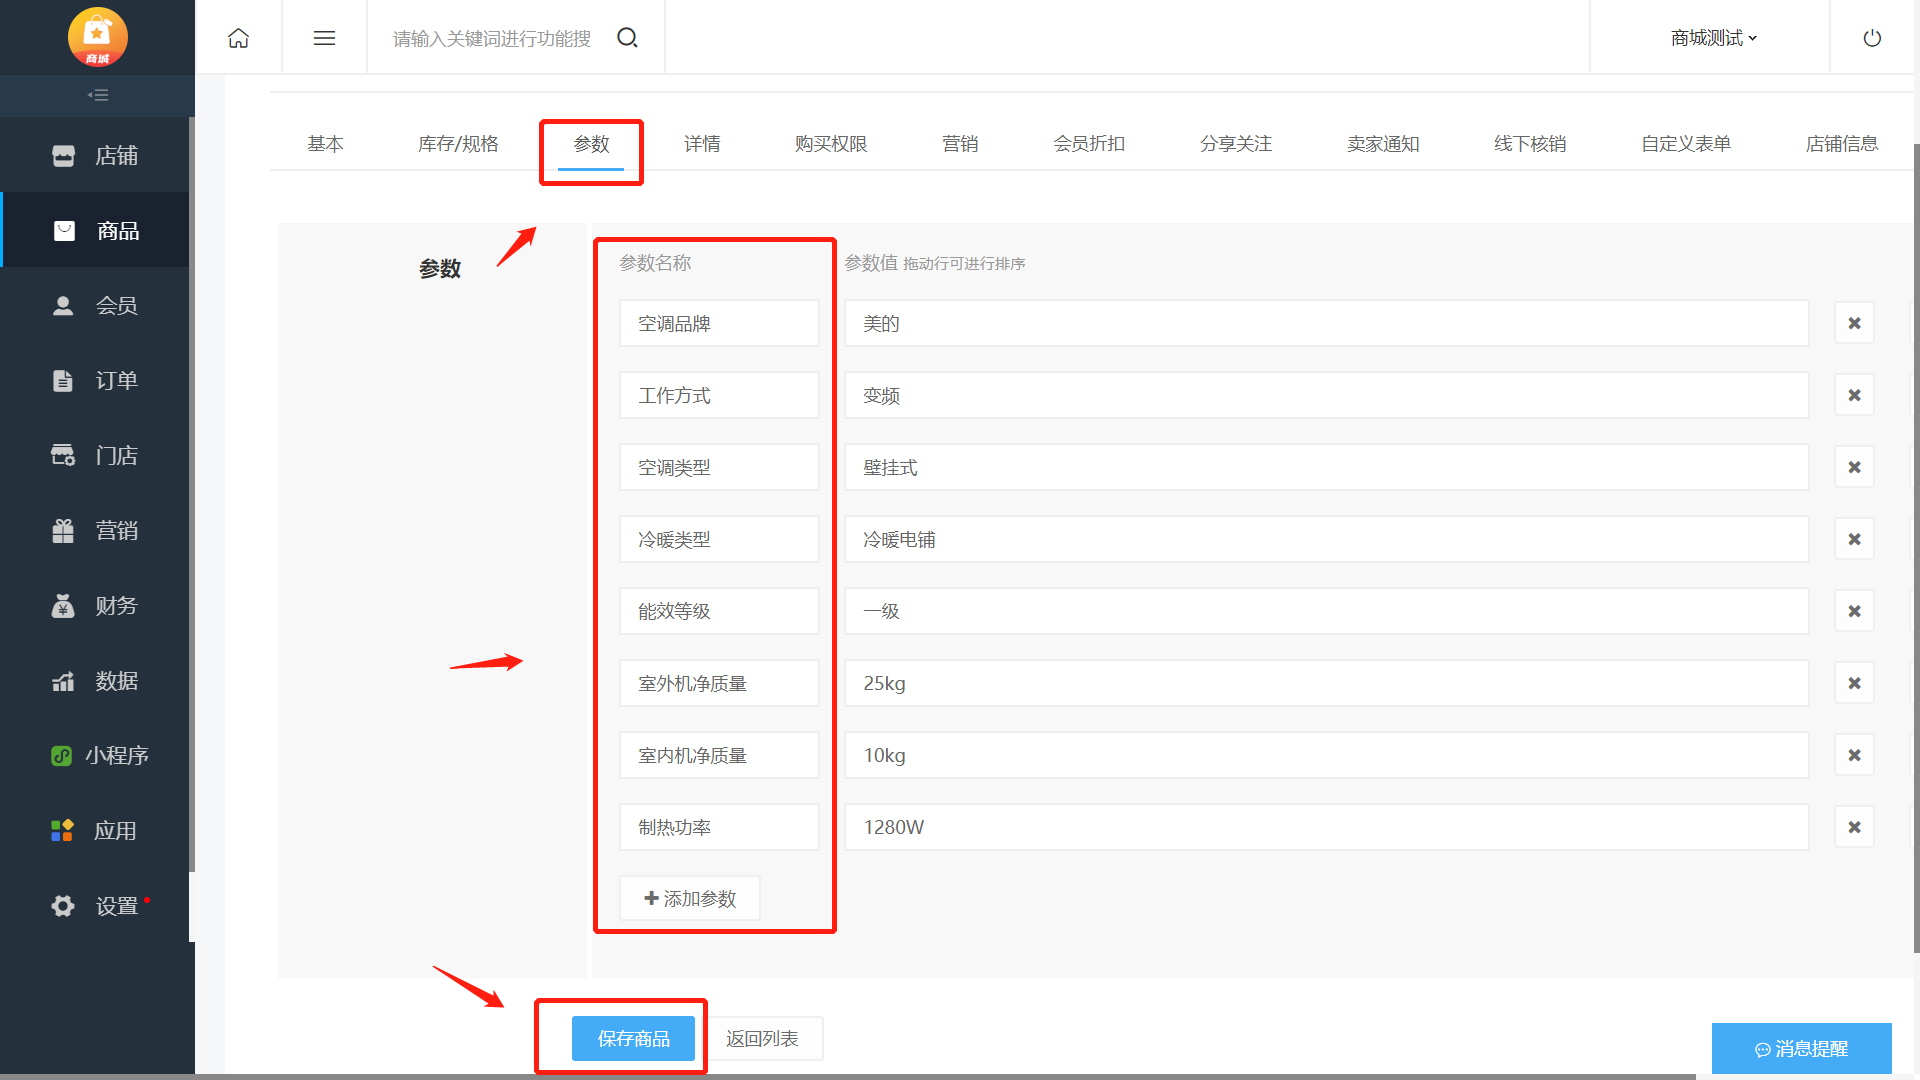Viewport: 1920px width, 1080px height.
Task: Edit the 冷暖电铺 parameter value field
Action: pyautogui.click(x=1326, y=539)
